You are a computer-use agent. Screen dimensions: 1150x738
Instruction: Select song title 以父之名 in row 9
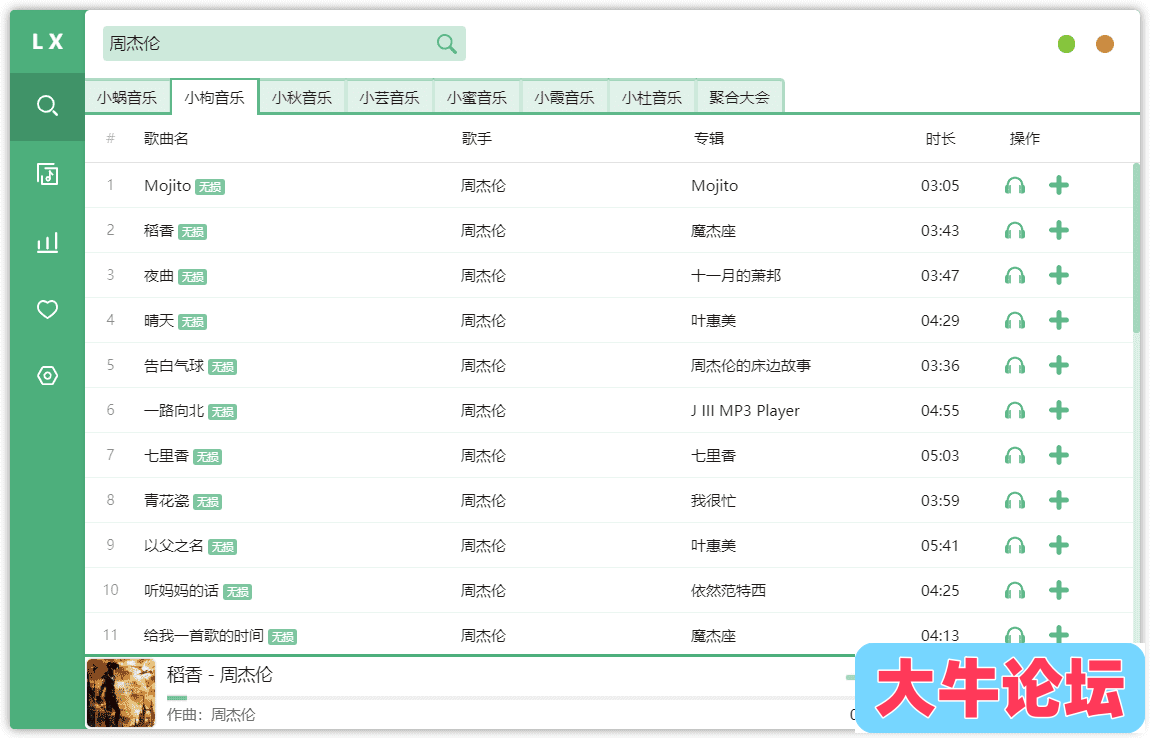174,546
